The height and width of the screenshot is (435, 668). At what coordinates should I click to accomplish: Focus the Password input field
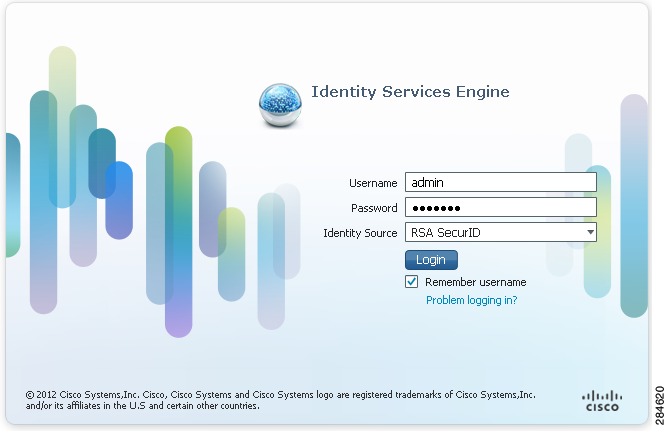(x=501, y=207)
